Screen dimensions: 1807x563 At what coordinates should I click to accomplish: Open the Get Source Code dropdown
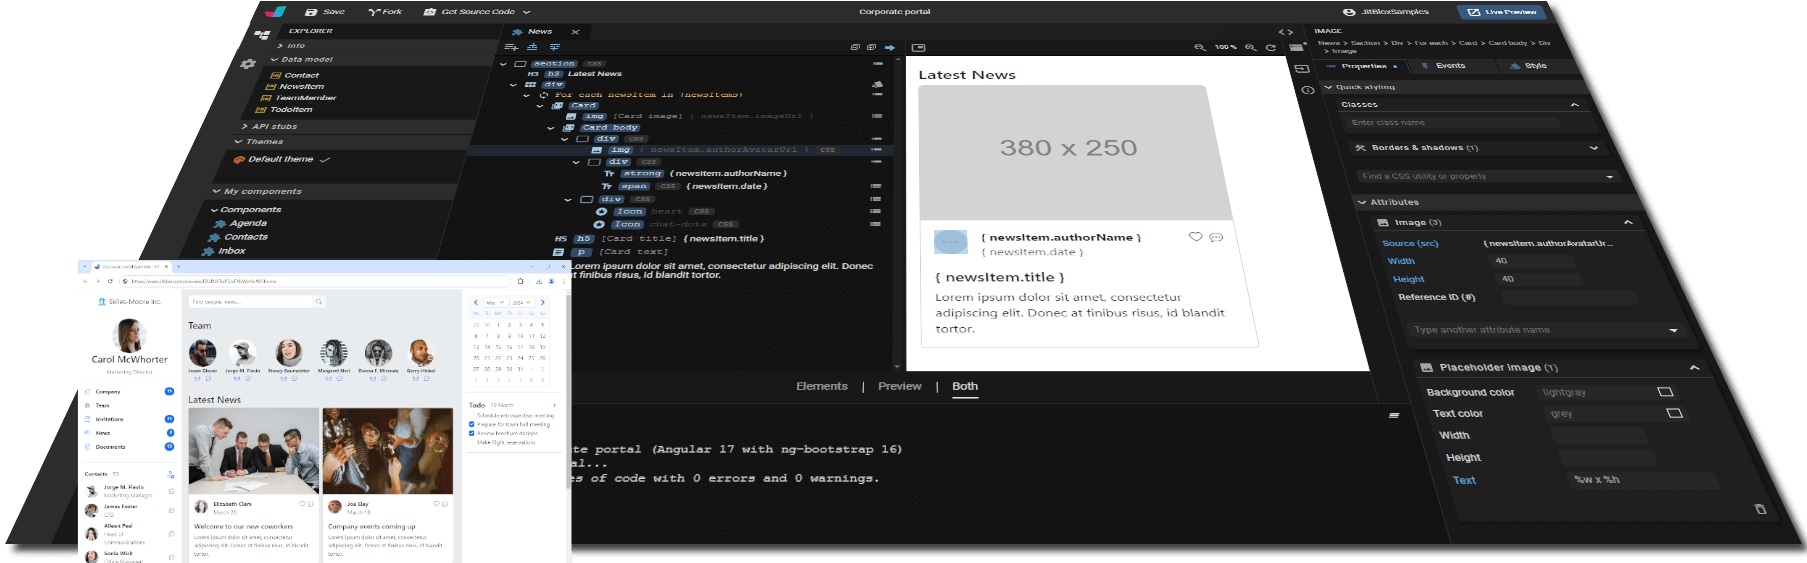pyautogui.click(x=477, y=12)
